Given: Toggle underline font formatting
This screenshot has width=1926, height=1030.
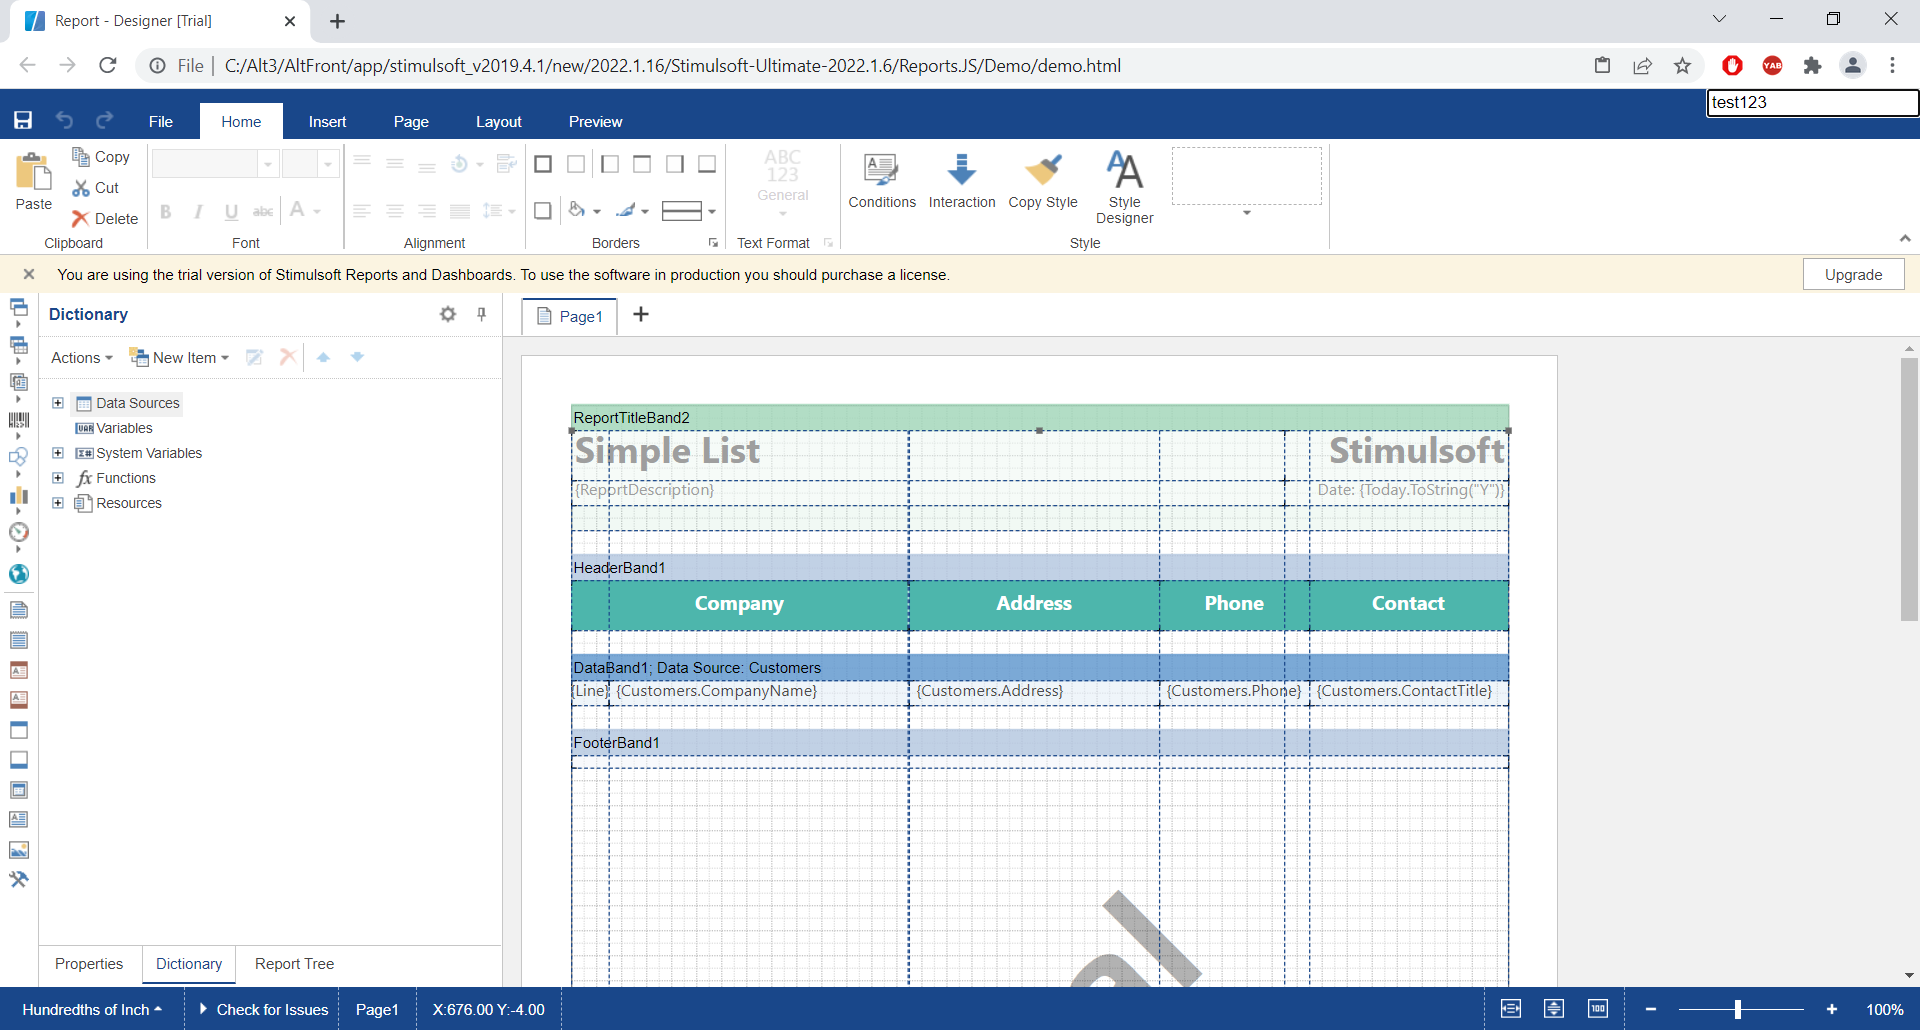Looking at the screenshot, I should point(231,211).
